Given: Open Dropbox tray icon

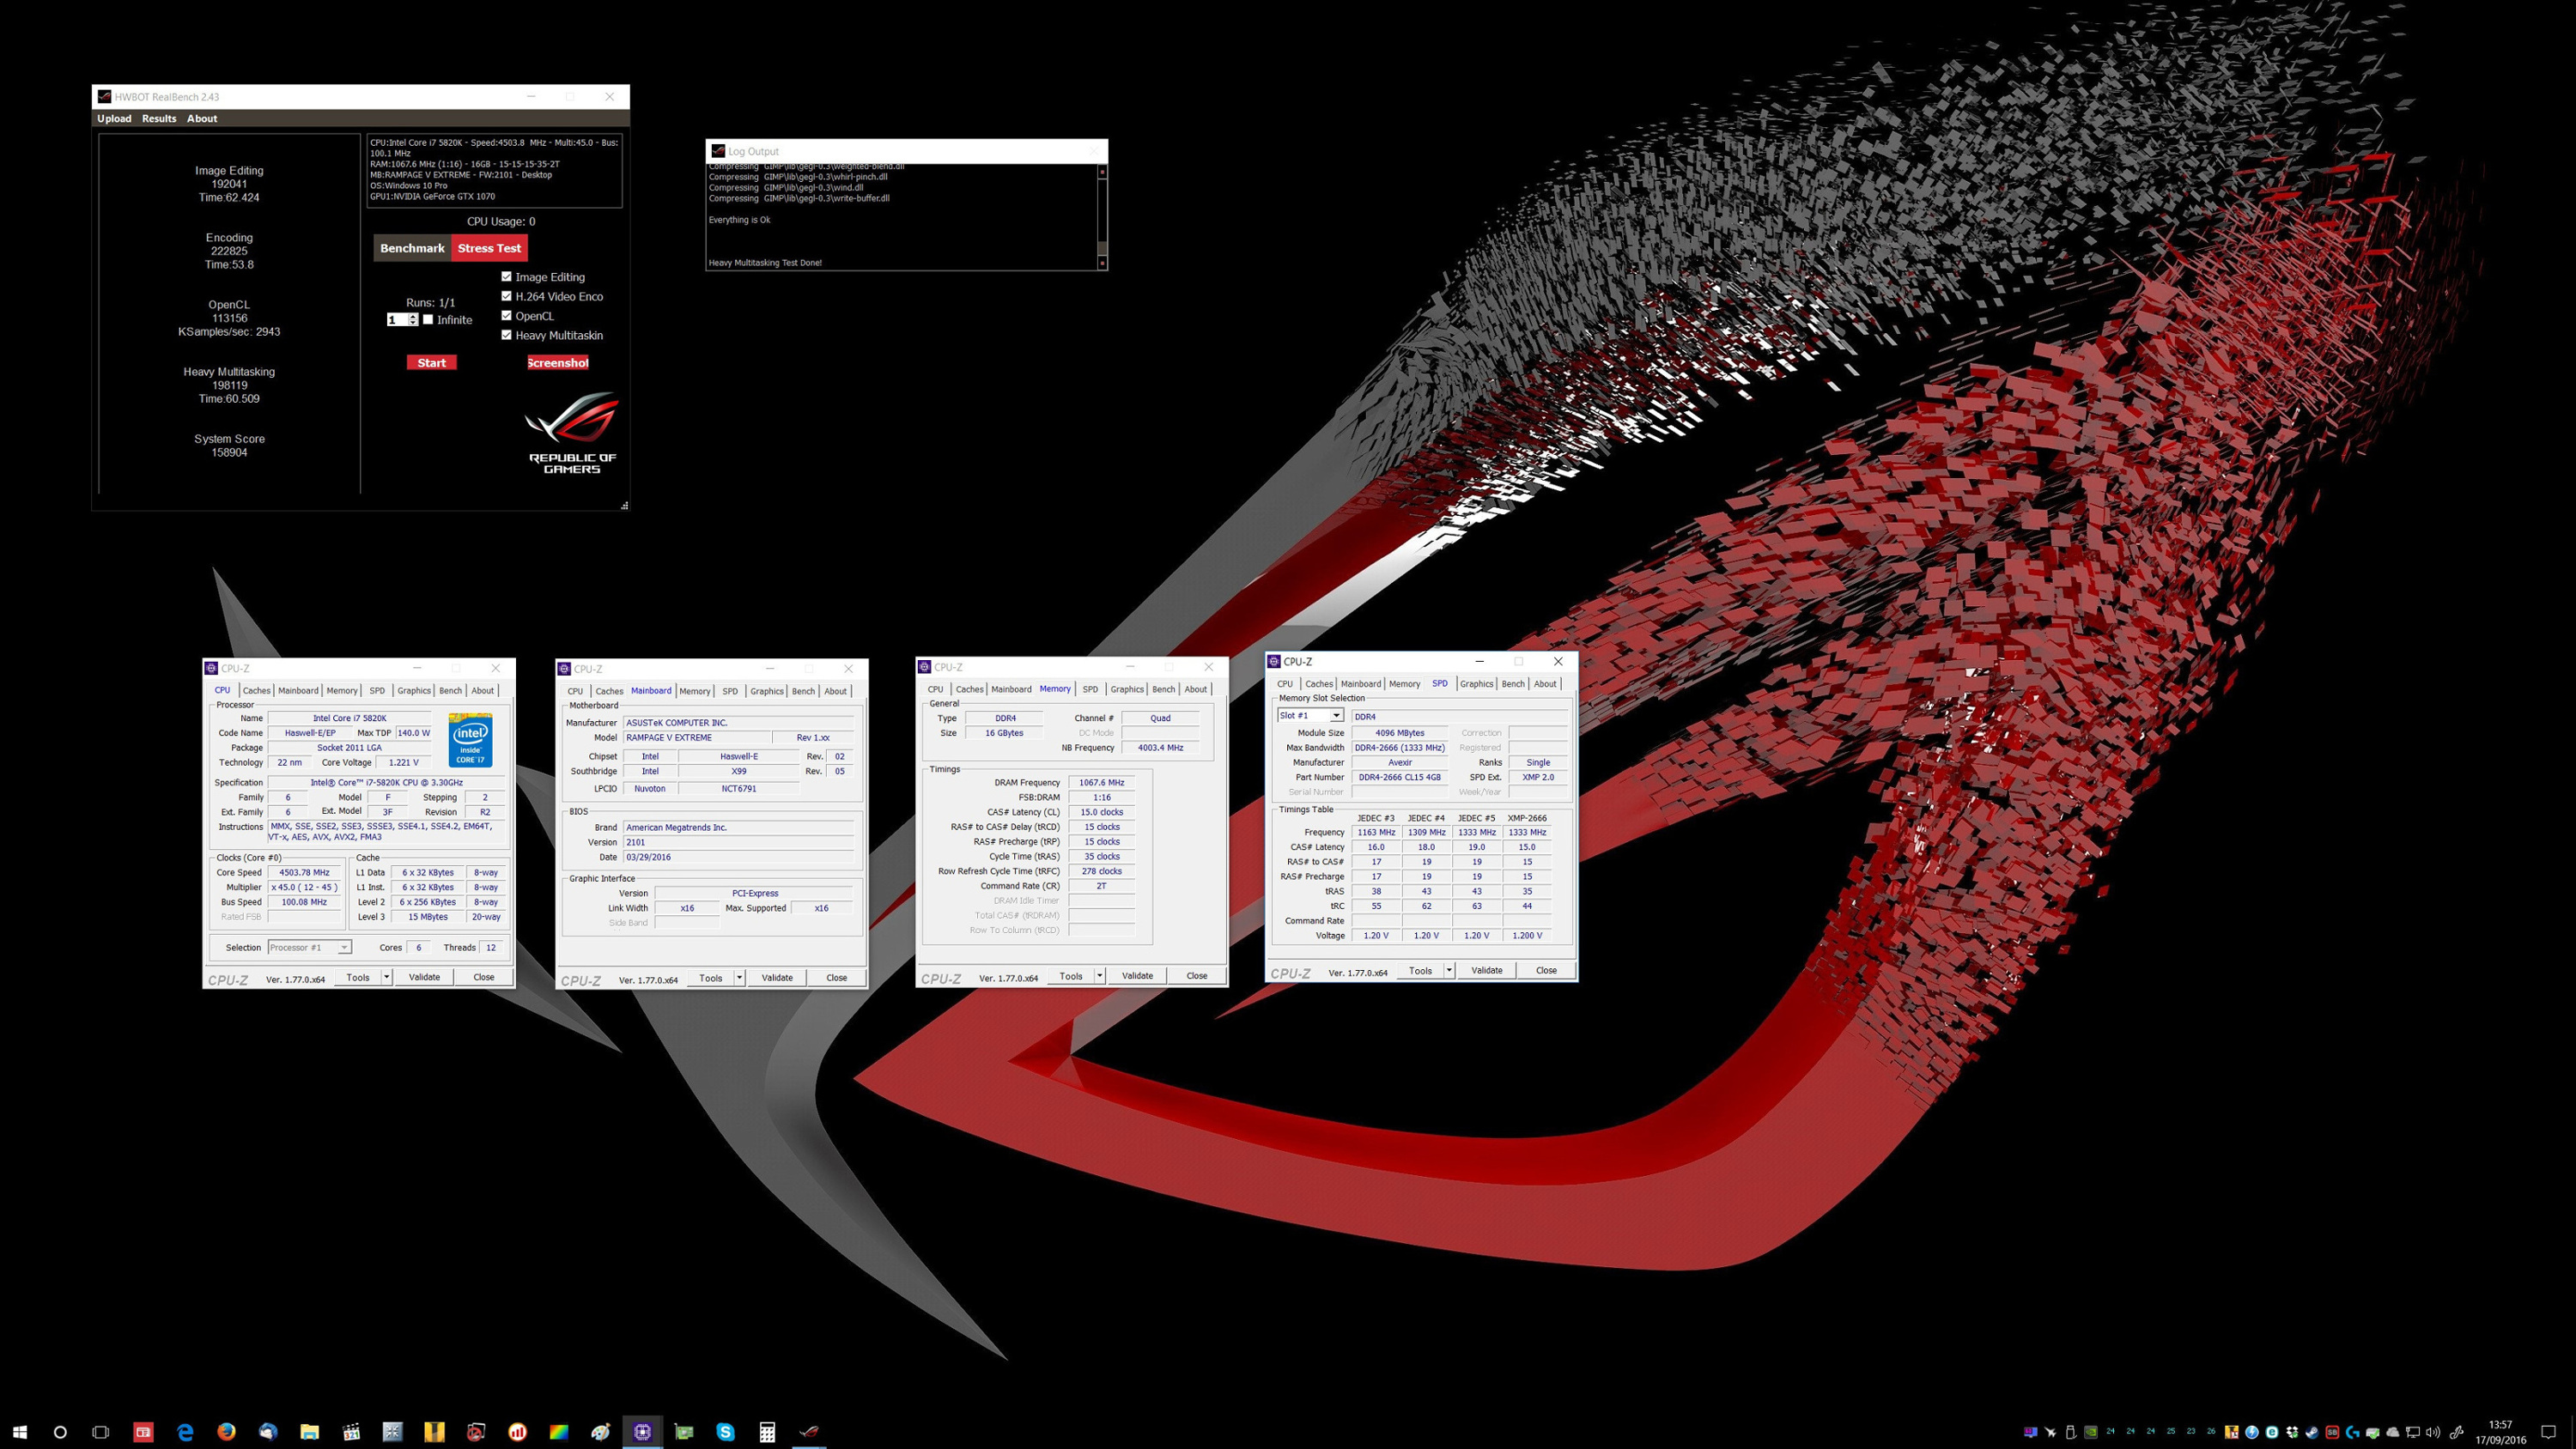Looking at the screenshot, I should 2292,1432.
